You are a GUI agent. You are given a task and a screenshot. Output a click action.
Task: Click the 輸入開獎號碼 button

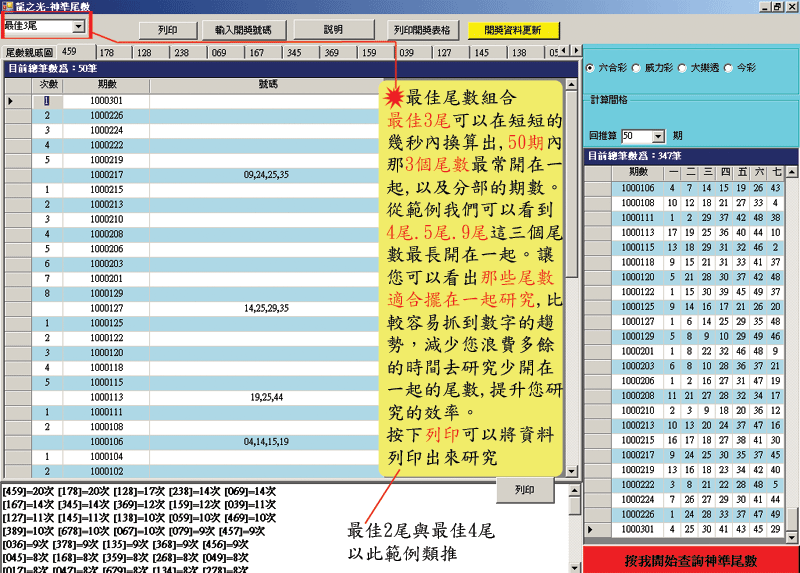(243, 30)
